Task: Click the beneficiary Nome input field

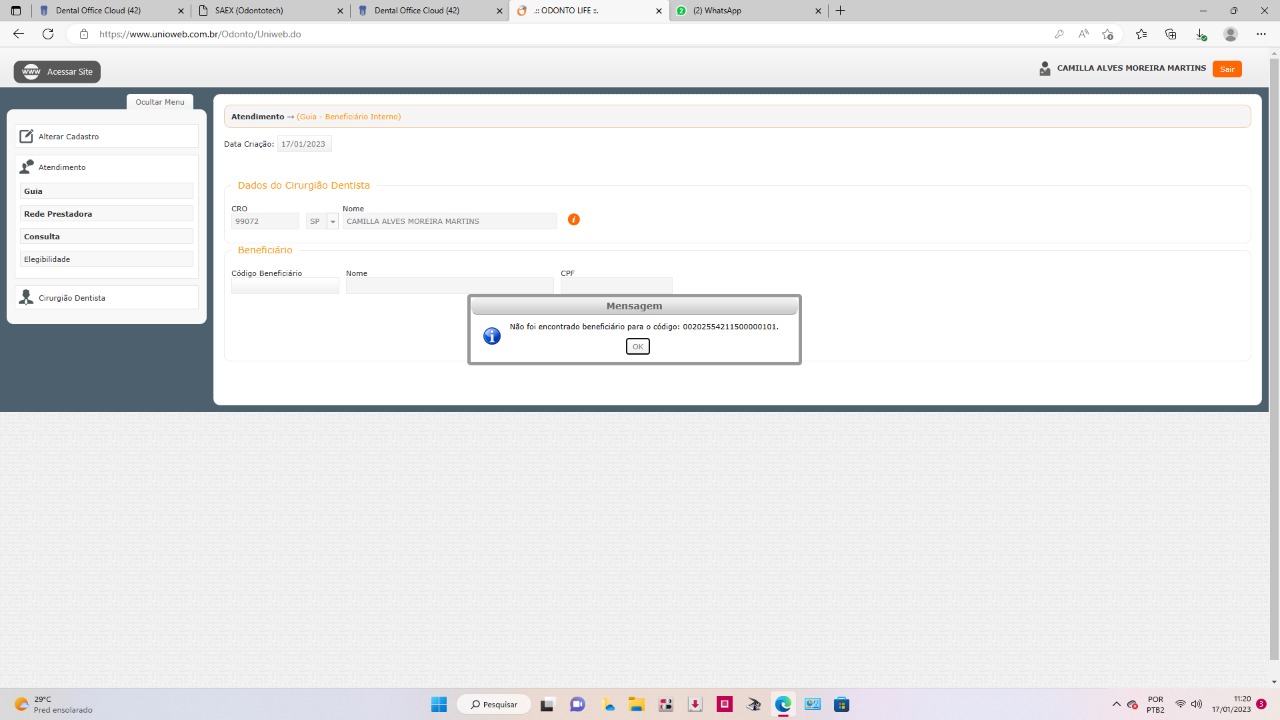Action: click(x=449, y=286)
